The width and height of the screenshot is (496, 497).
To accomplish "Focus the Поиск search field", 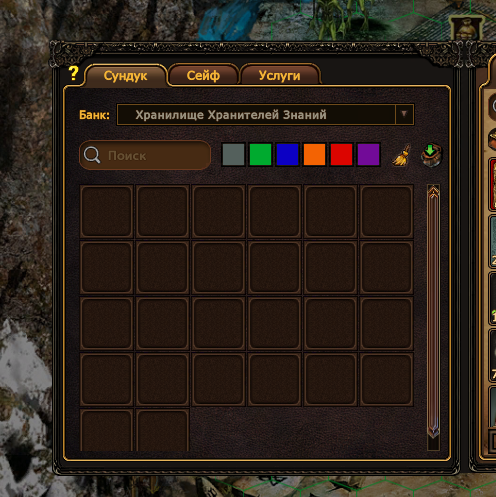I will [x=145, y=155].
